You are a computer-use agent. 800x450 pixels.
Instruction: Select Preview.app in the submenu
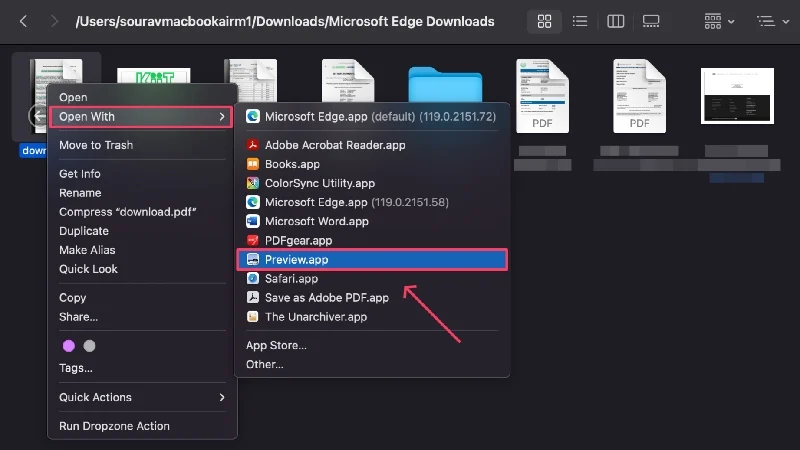pyautogui.click(x=296, y=260)
